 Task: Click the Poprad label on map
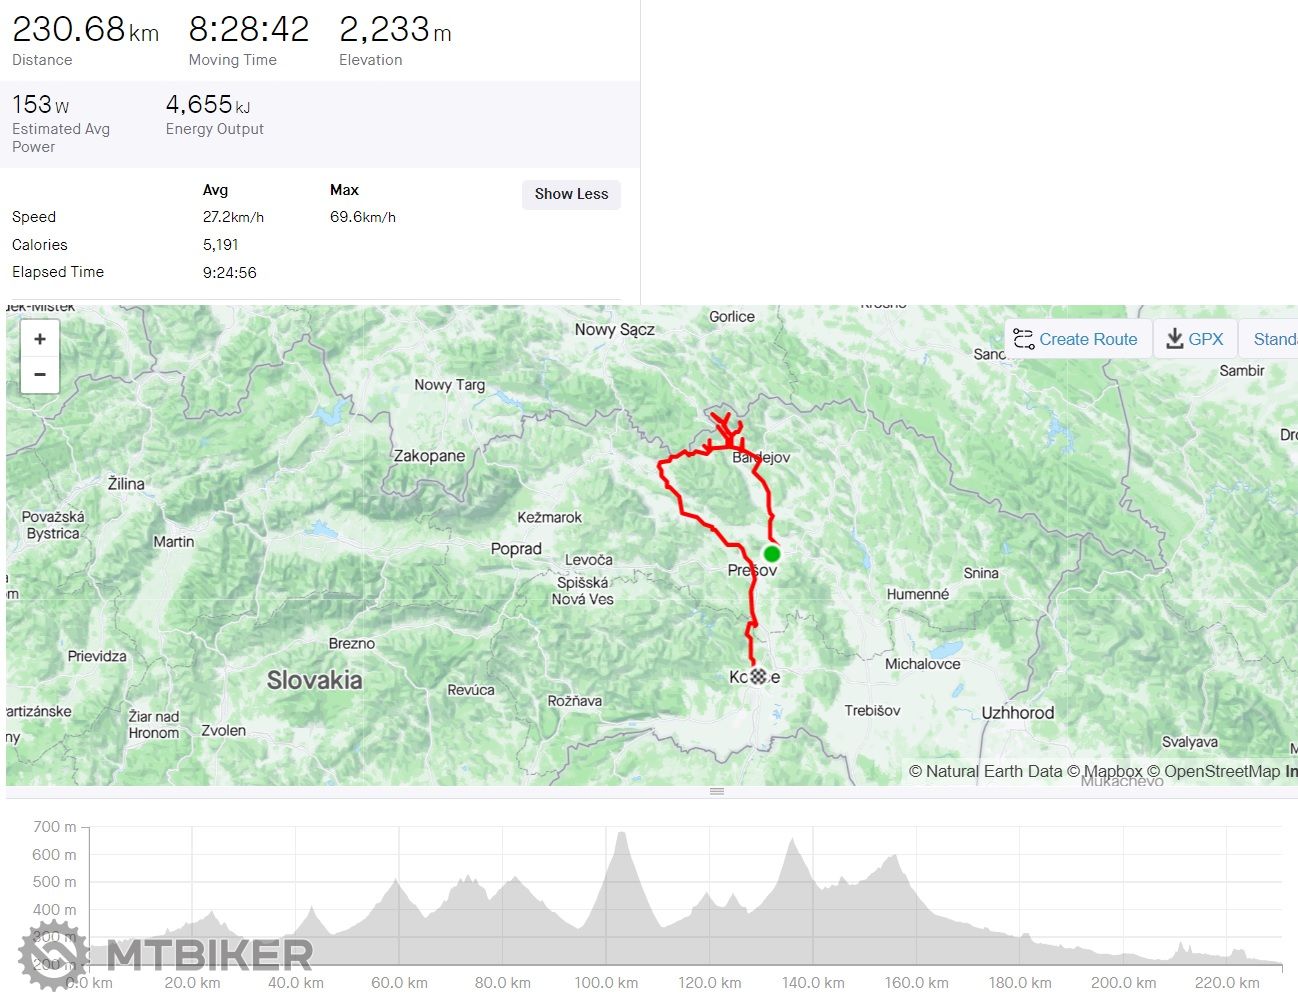tap(516, 549)
